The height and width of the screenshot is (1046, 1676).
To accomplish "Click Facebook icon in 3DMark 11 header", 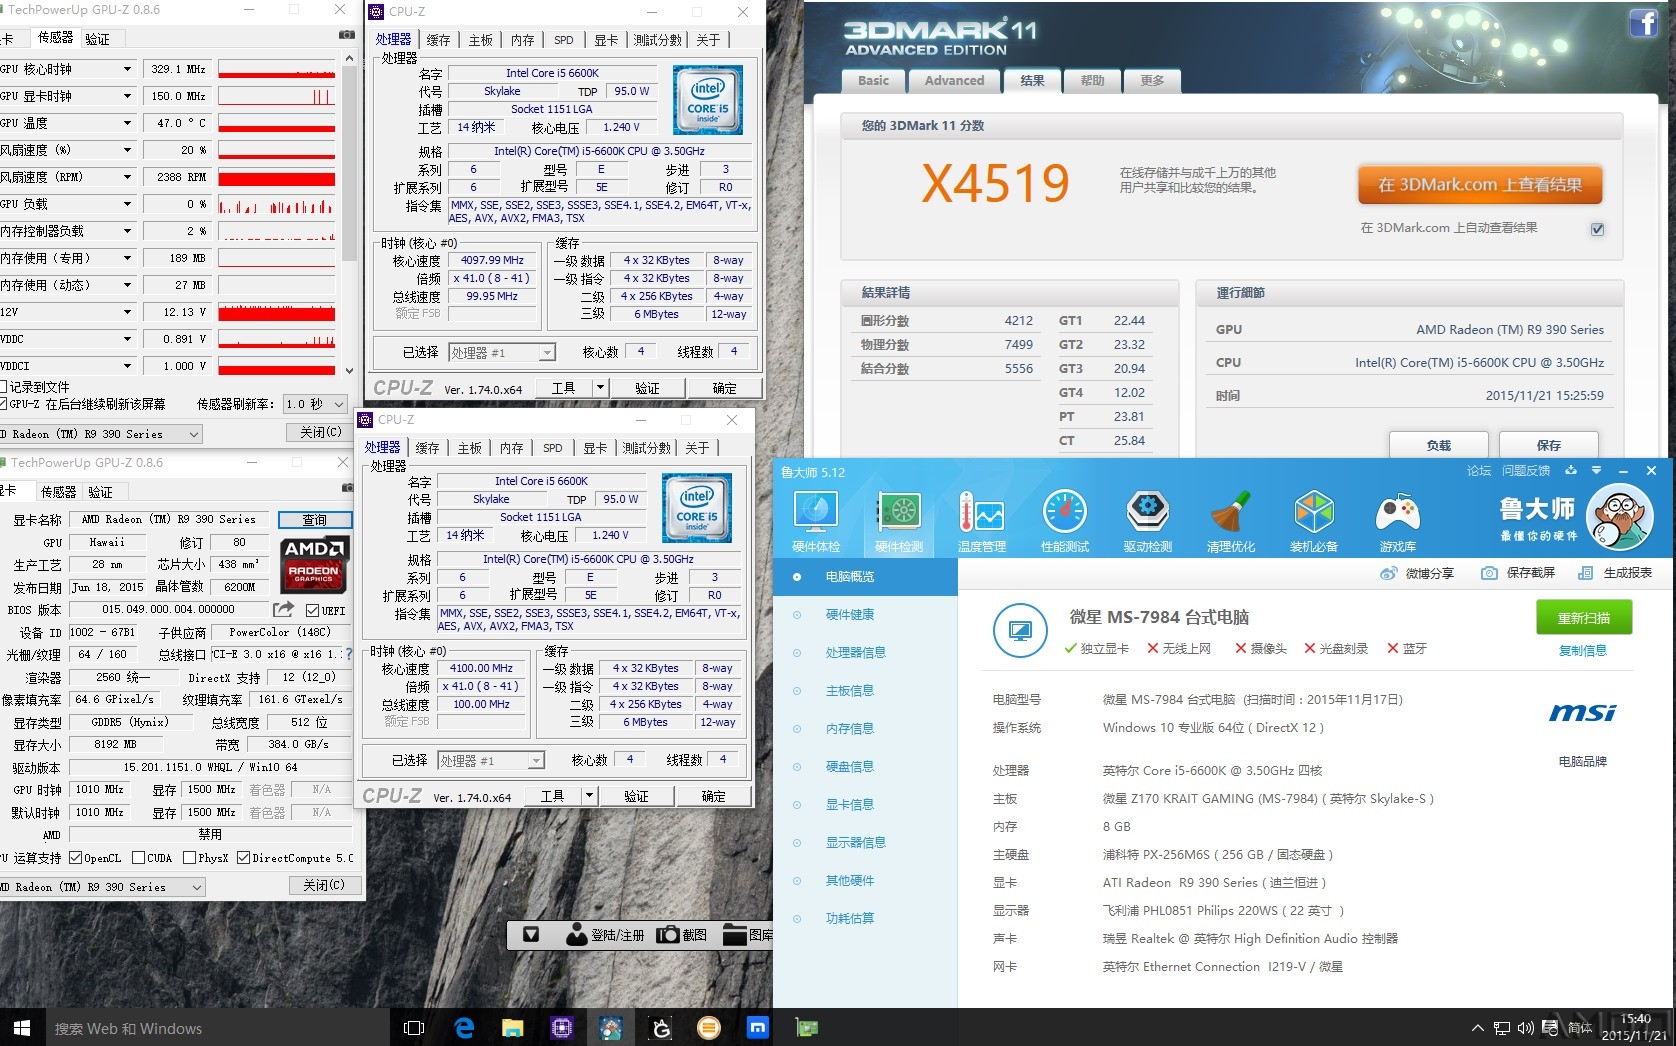I will [x=1643, y=23].
